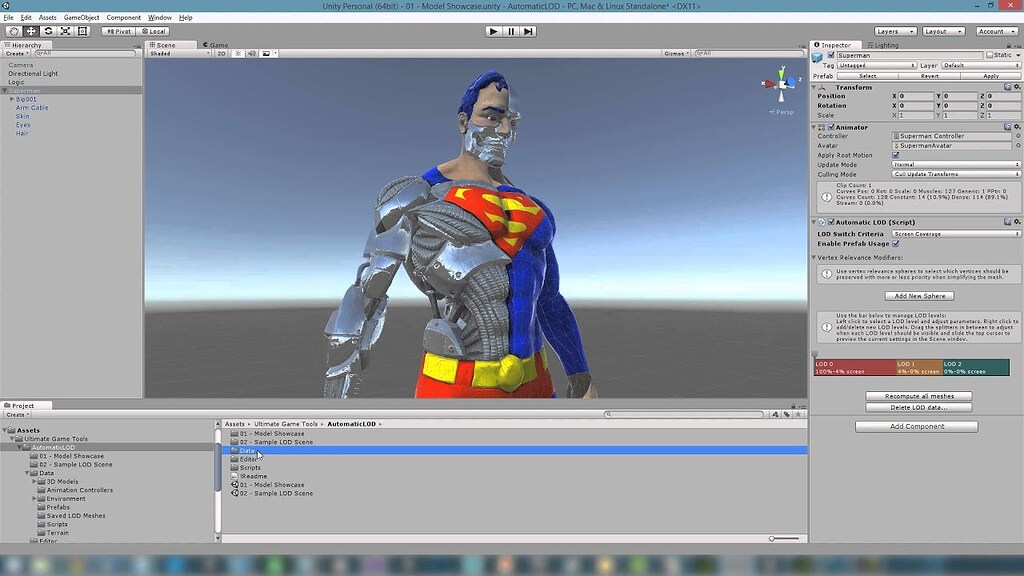Open the LOD Switch Criteria dropdown

[950, 233]
